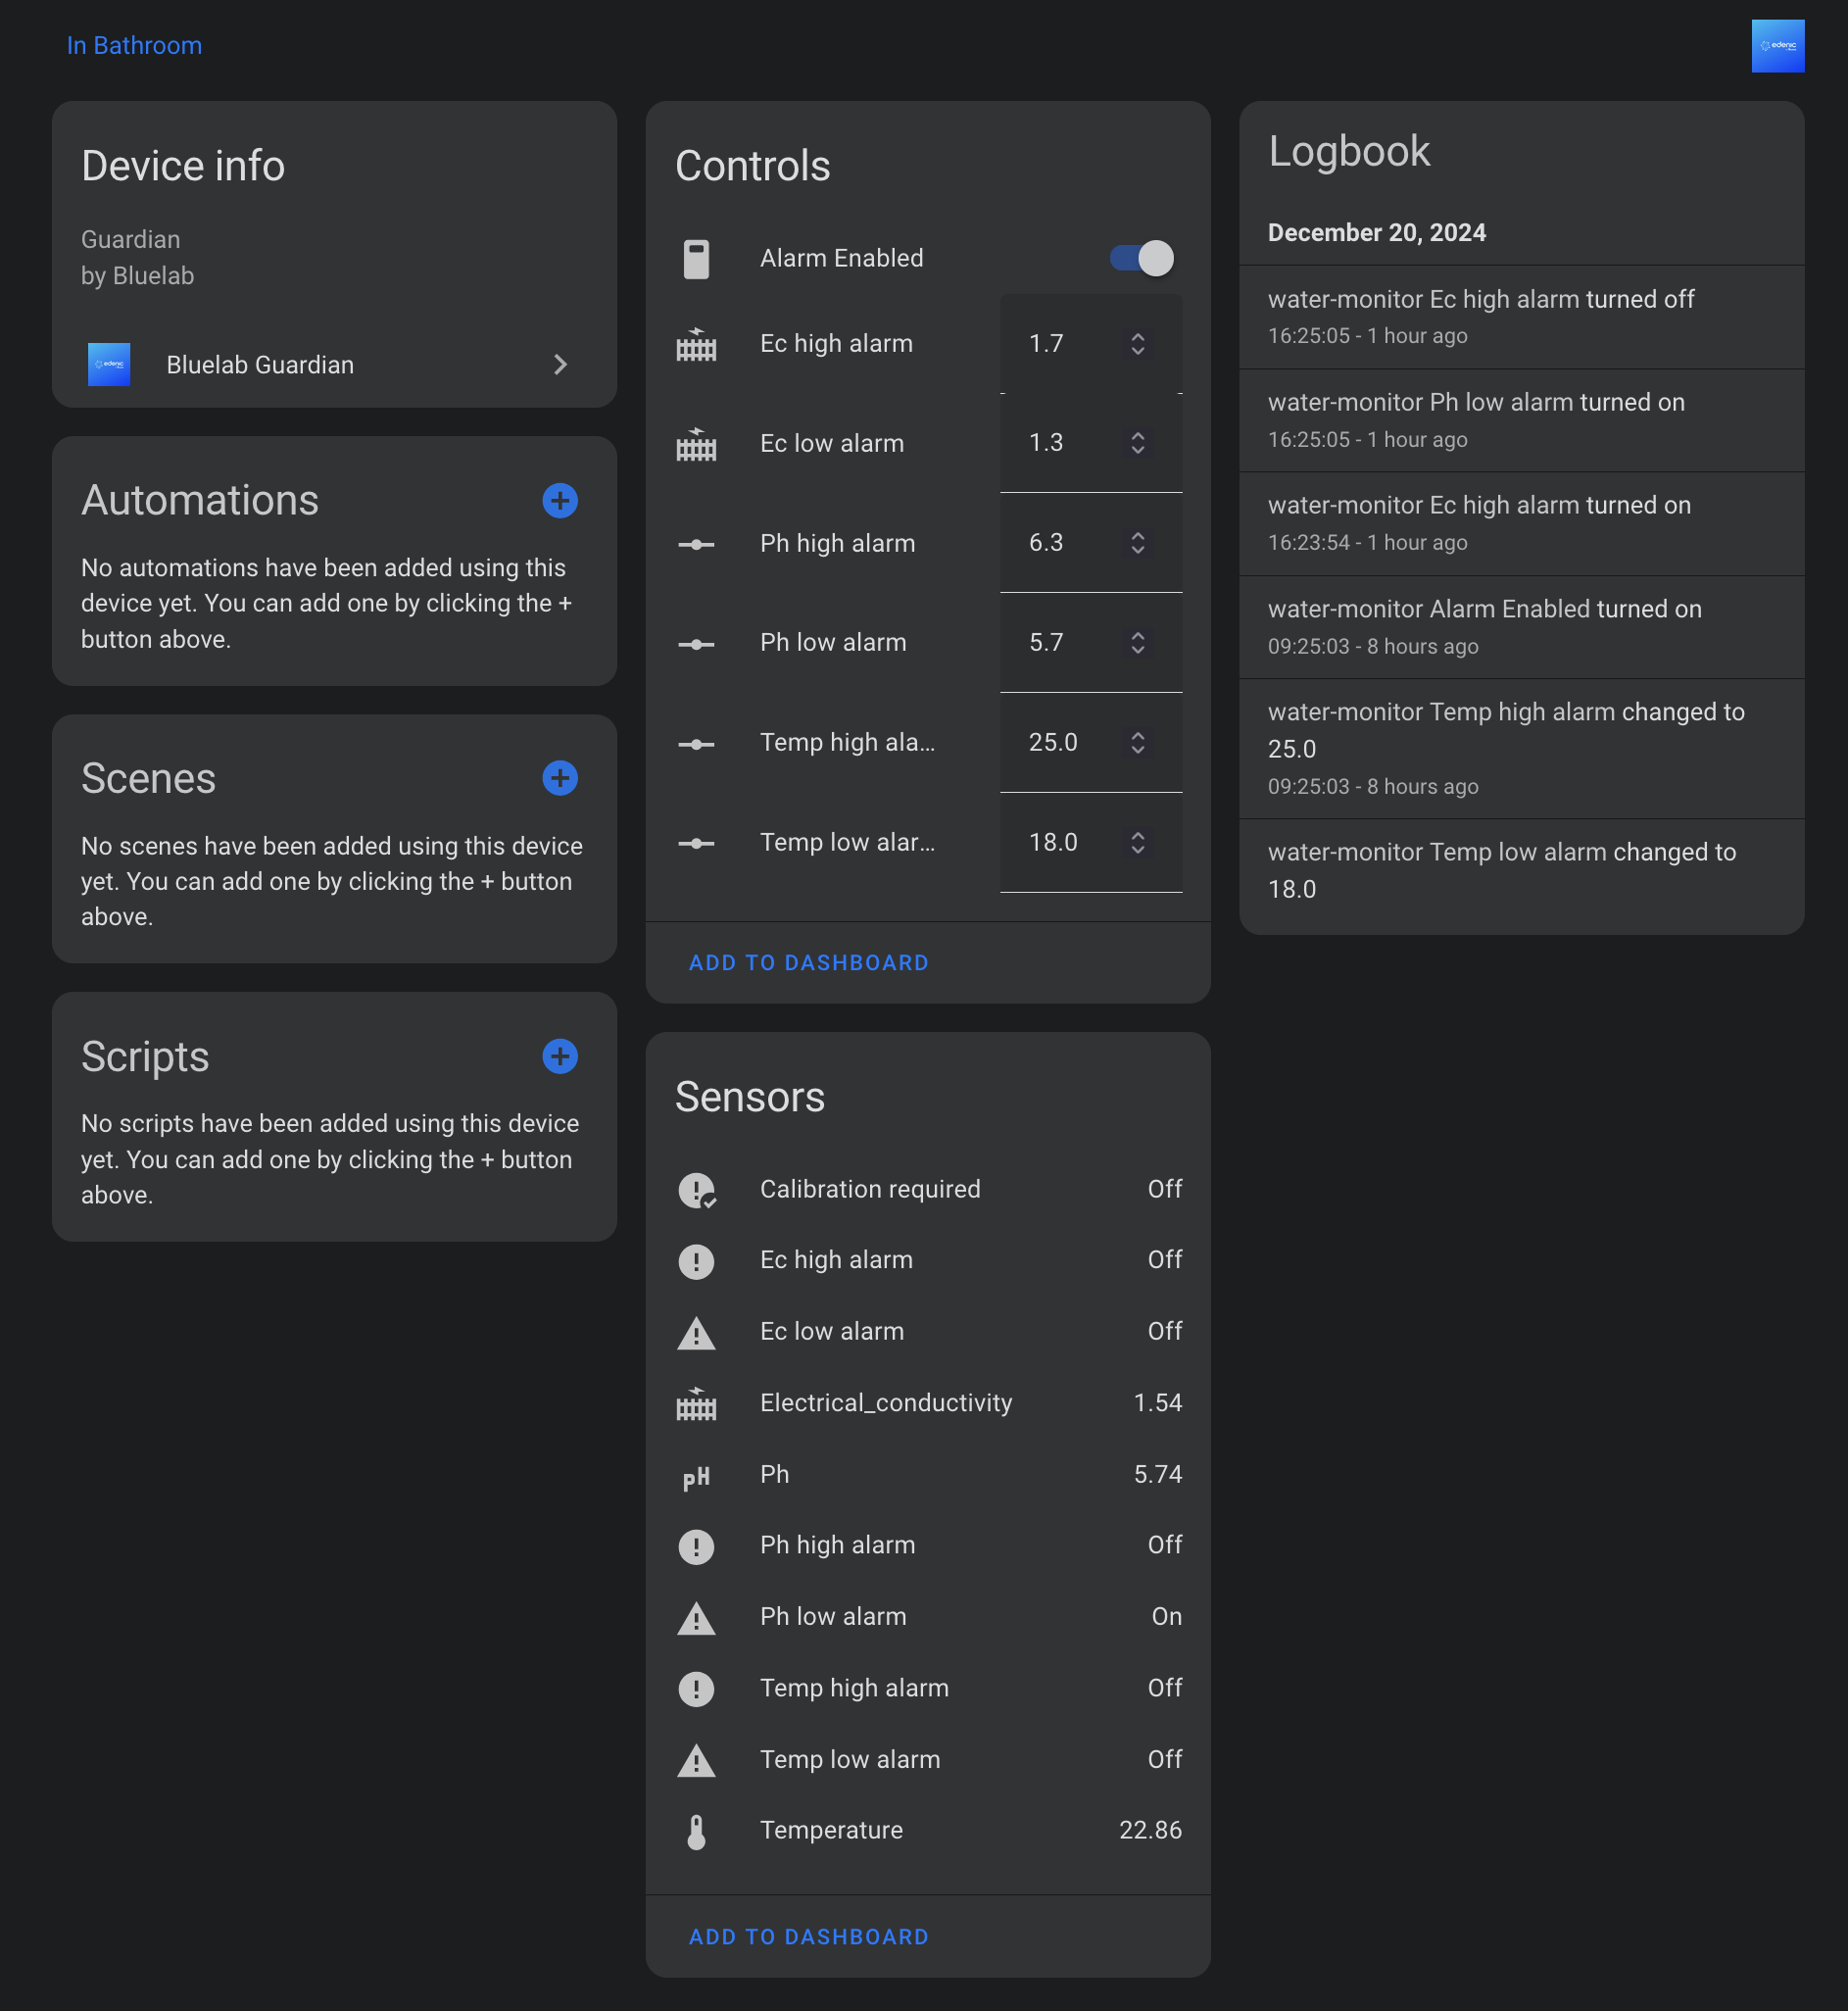This screenshot has height=2011, width=1848.
Task: Click the add script plus icon
Action: coord(559,1056)
